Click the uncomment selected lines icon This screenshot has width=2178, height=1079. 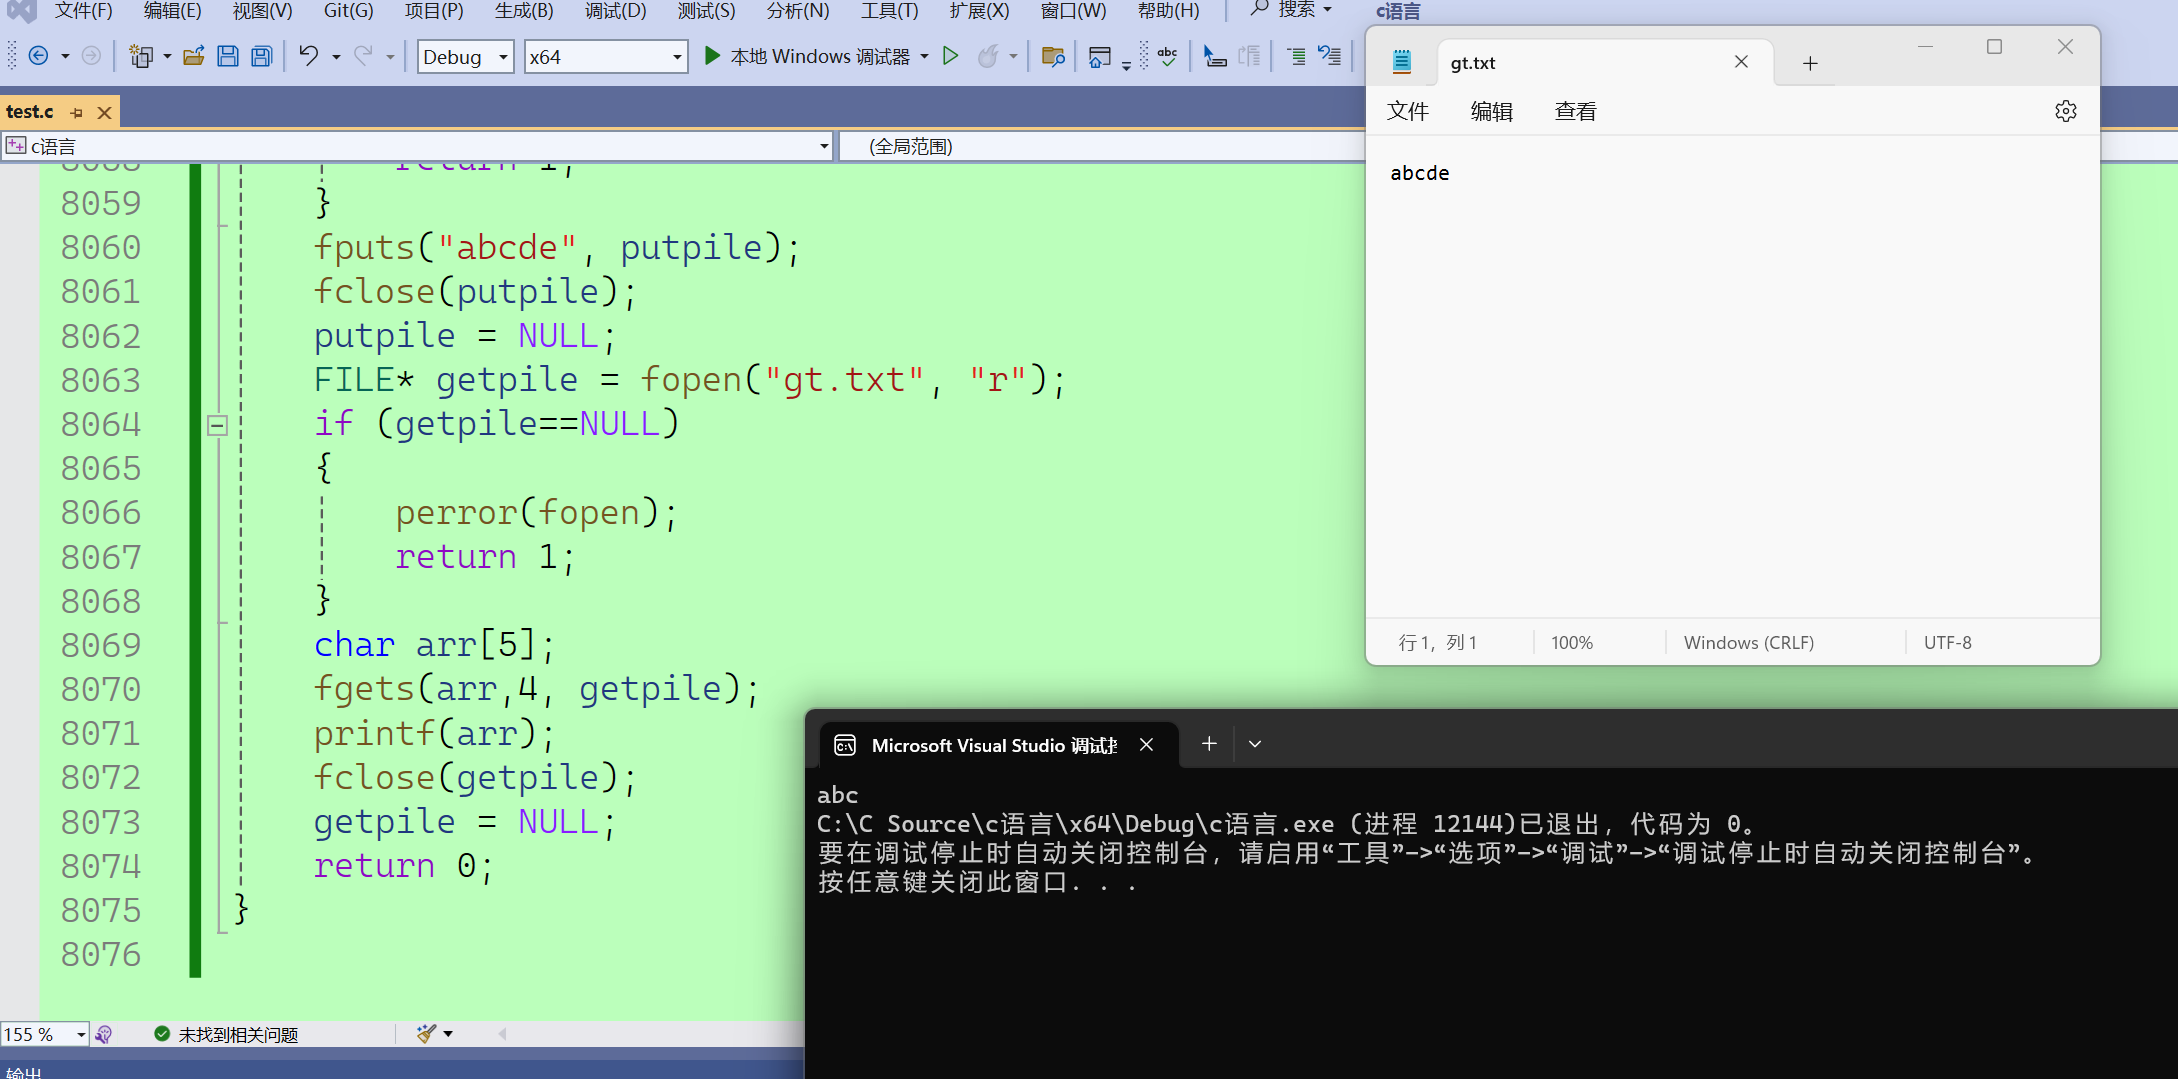click(x=1330, y=56)
